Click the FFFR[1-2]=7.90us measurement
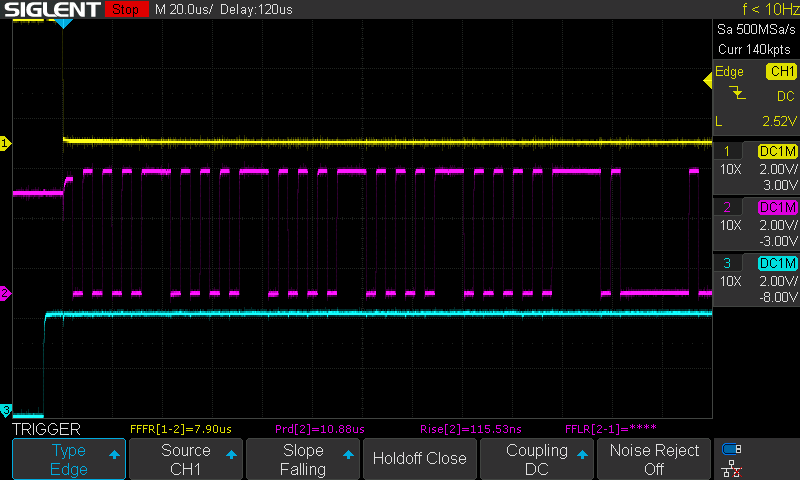Screen dimensions: 800x480 pos(181,429)
